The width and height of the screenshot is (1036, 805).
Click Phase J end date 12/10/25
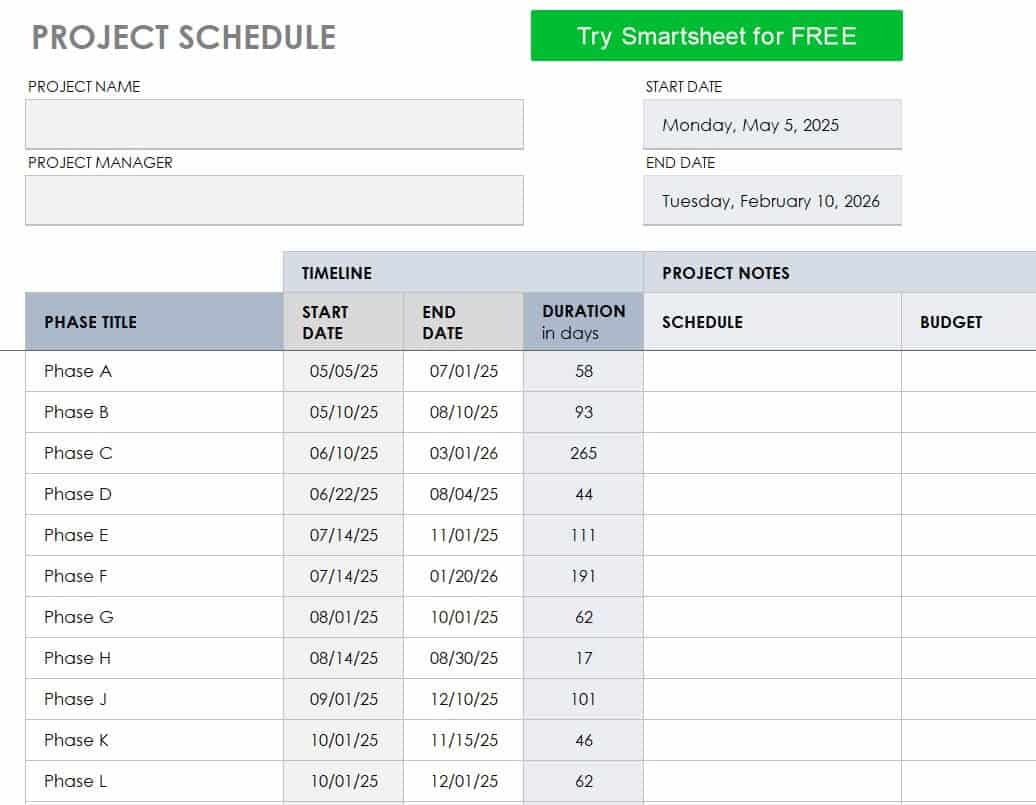pos(463,699)
